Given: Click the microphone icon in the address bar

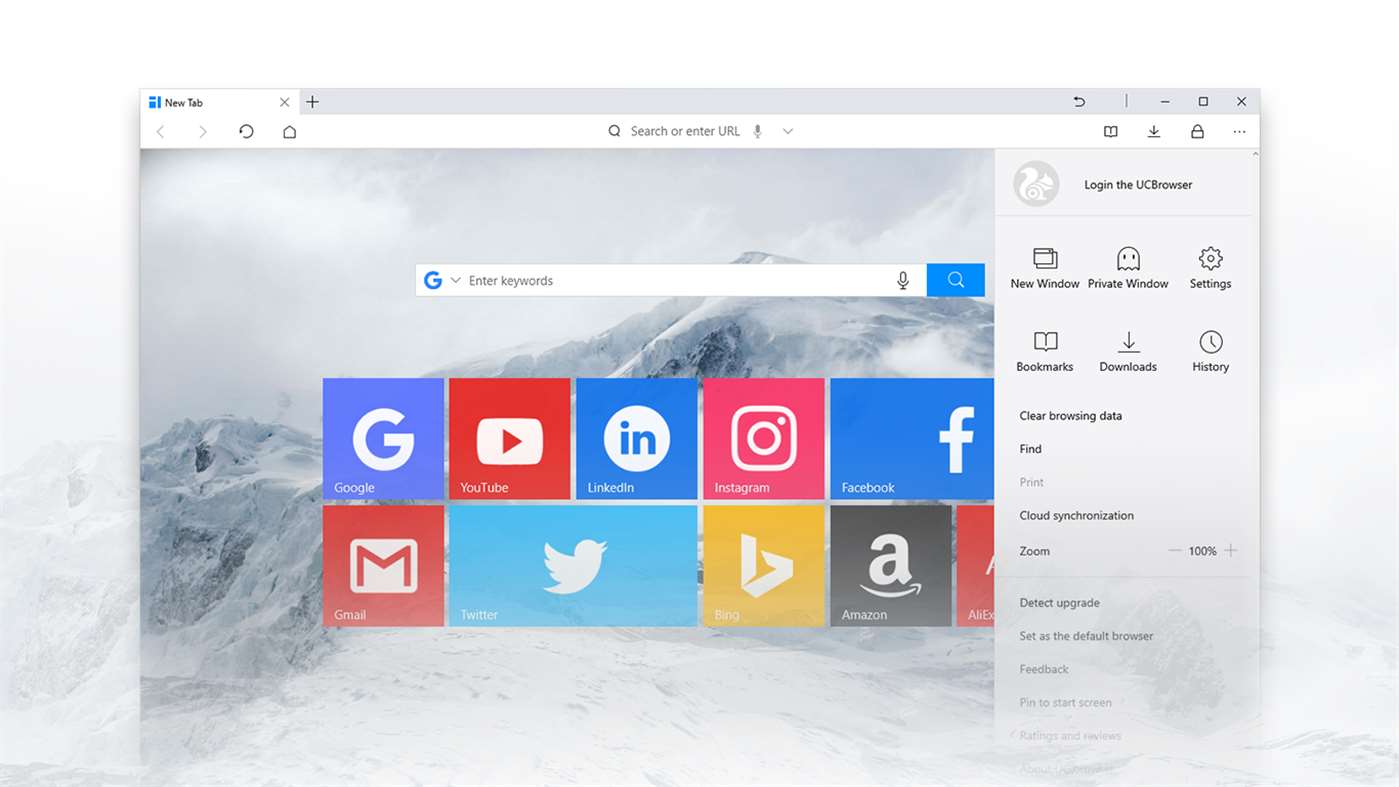Looking at the screenshot, I should coord(757,131).
